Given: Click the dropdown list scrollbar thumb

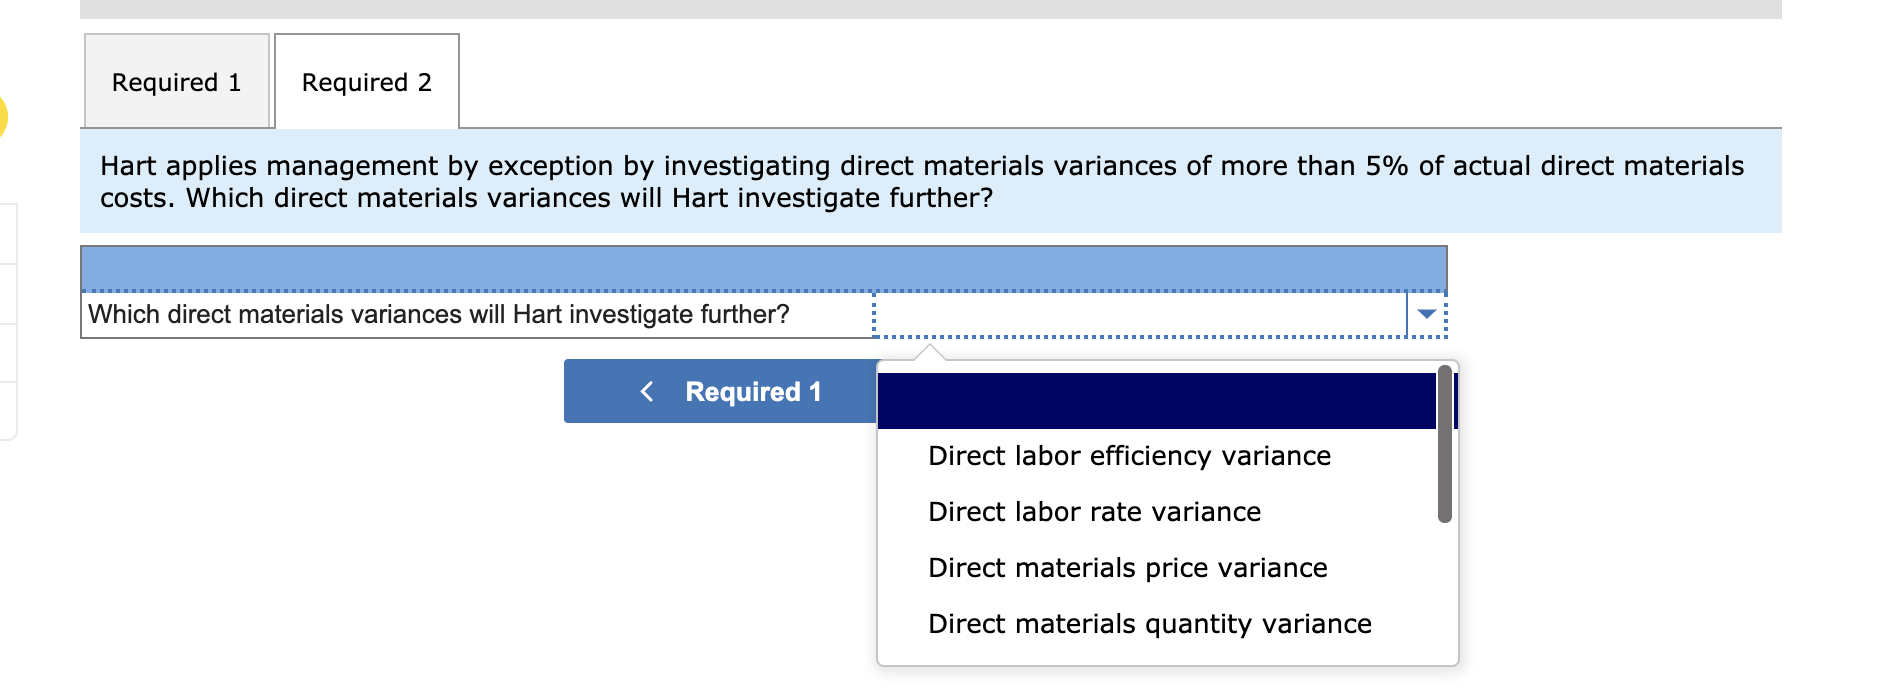Looking at the screenshot, I should pos(1444,444).
